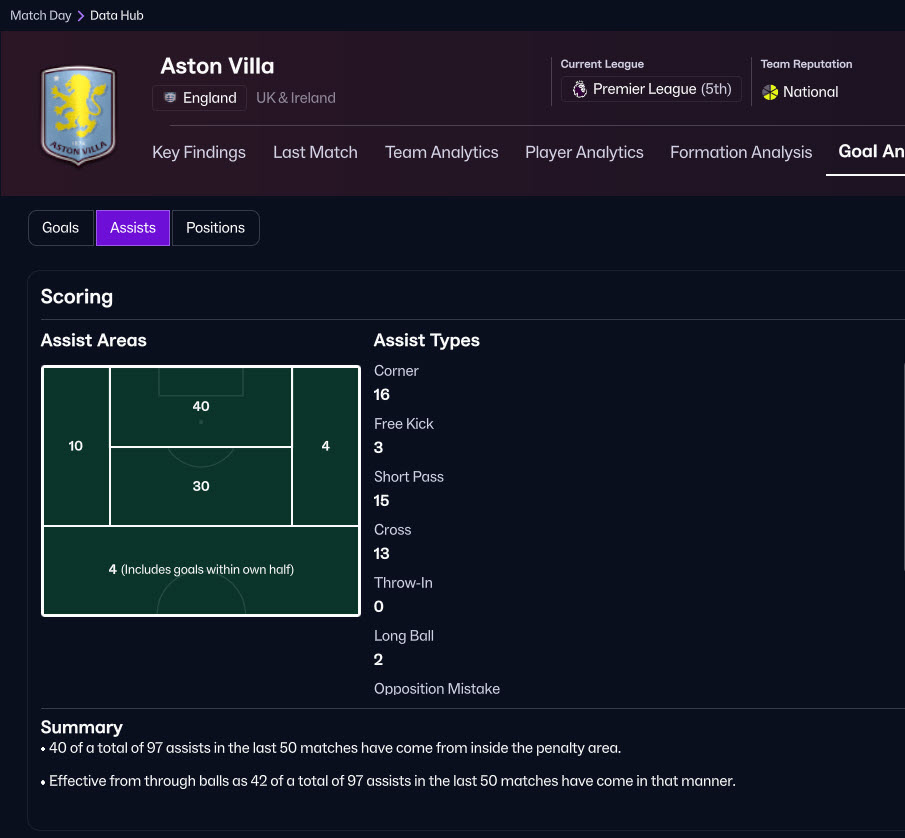The image size is (905, 838).
Task: Click the National reputation pie icon
Action: tap(770, 92)
